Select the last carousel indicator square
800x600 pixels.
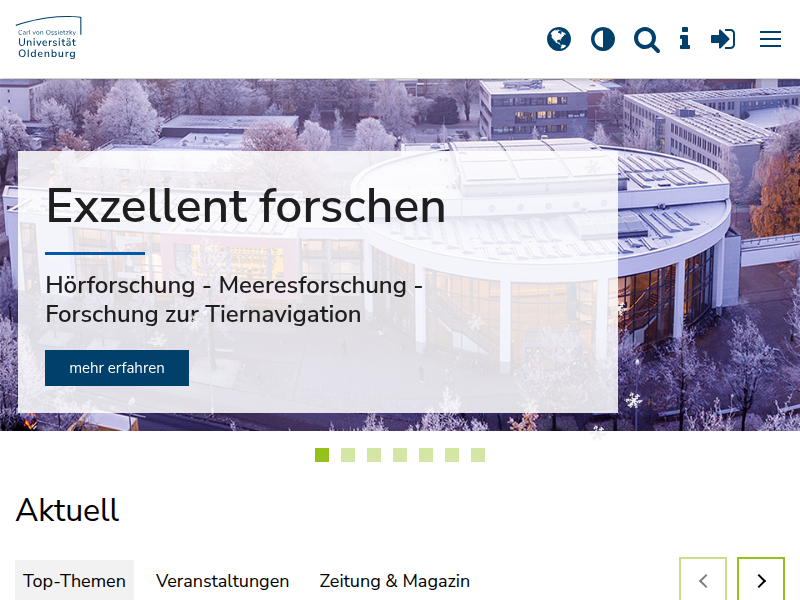478,455
